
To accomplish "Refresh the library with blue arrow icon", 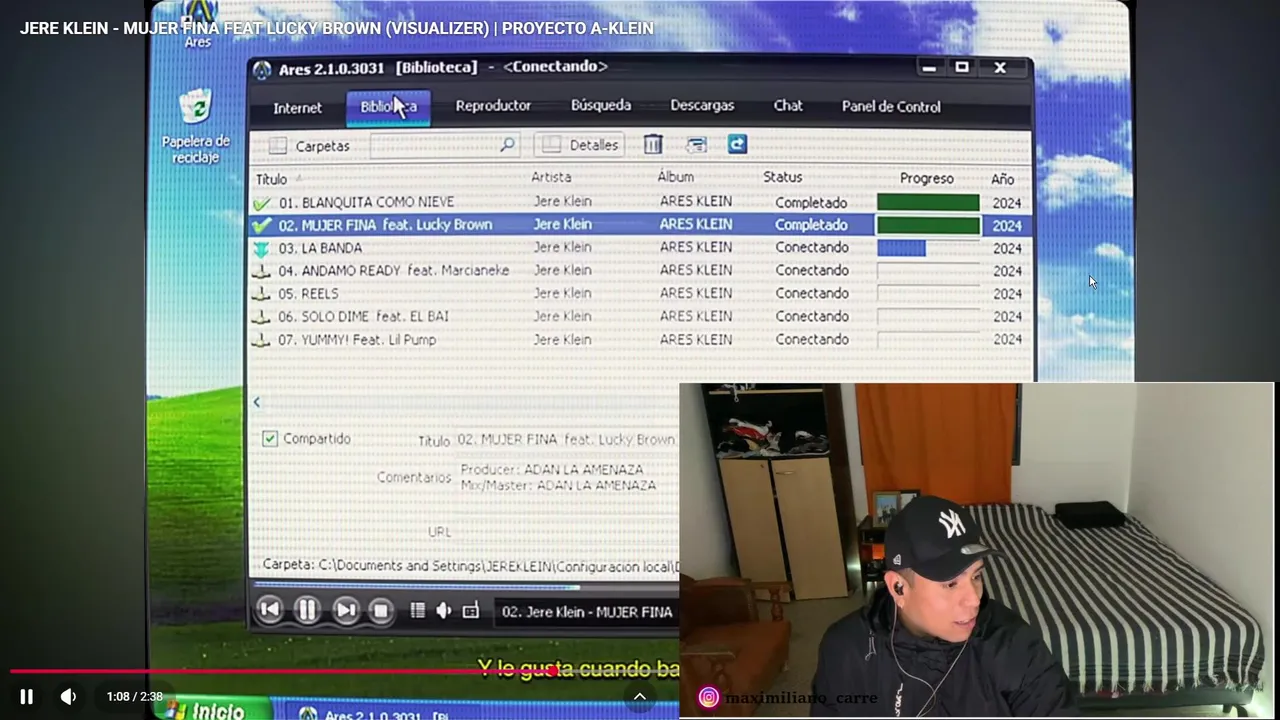I will pos(737,144).
